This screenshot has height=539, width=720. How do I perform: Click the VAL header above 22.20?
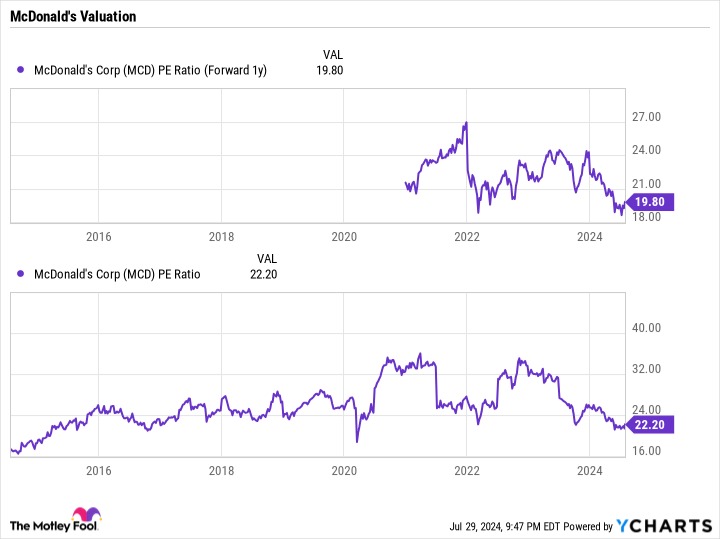[267, 258]
